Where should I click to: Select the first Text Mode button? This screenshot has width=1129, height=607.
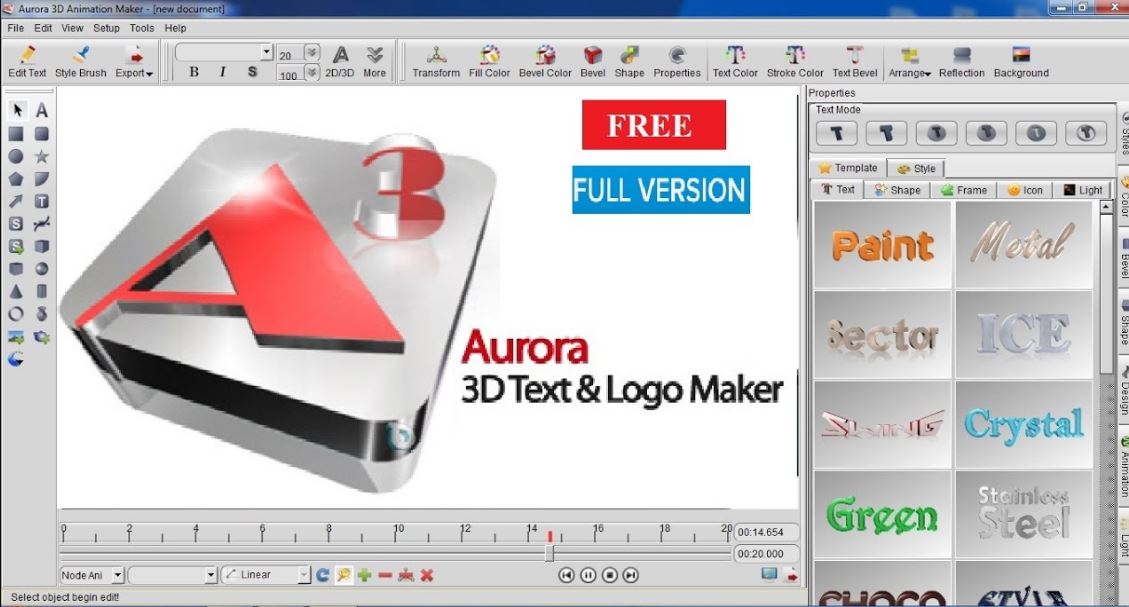pyautogui.click(x=836, y=133)
